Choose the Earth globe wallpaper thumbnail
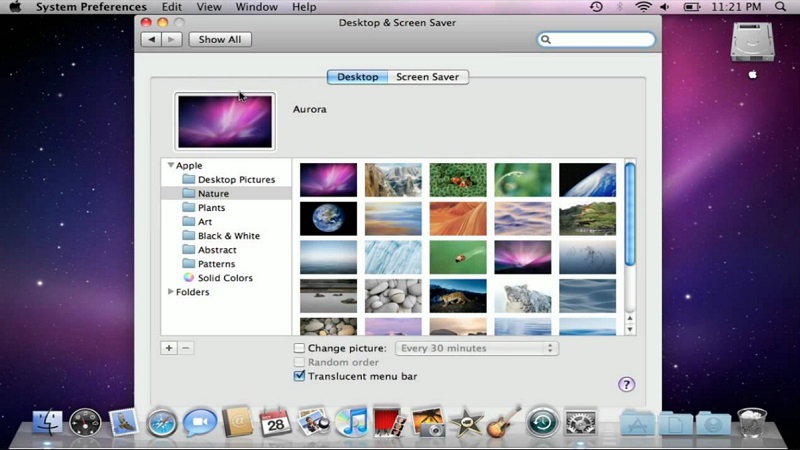This screenshot has width=800, height=450. pos(328,218)
